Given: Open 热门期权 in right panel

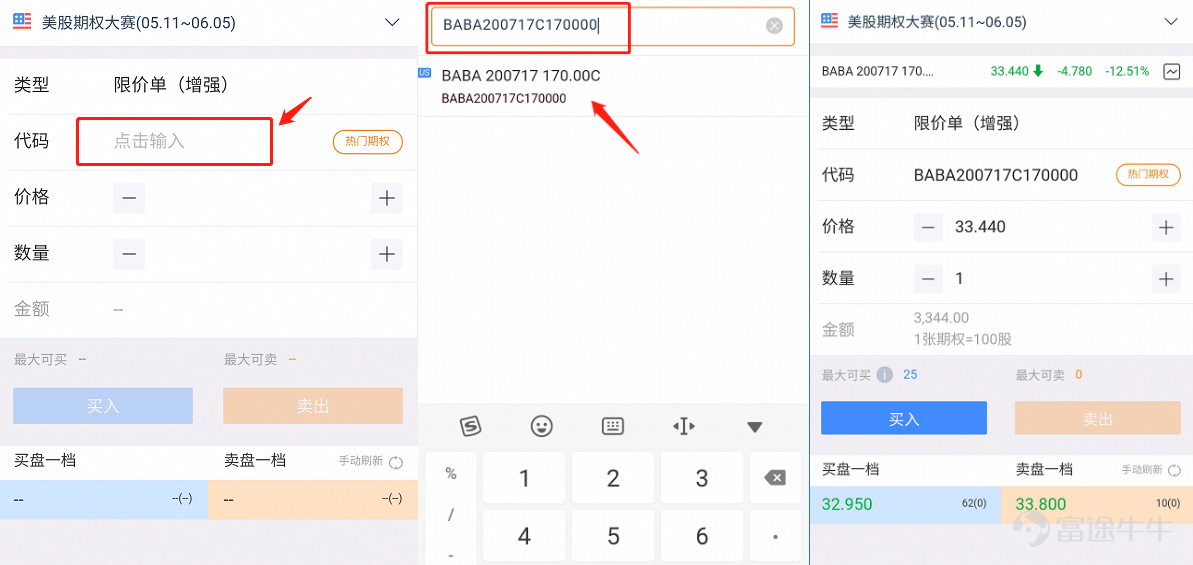Looking at the screenshot, I should tap(1148, 174).
